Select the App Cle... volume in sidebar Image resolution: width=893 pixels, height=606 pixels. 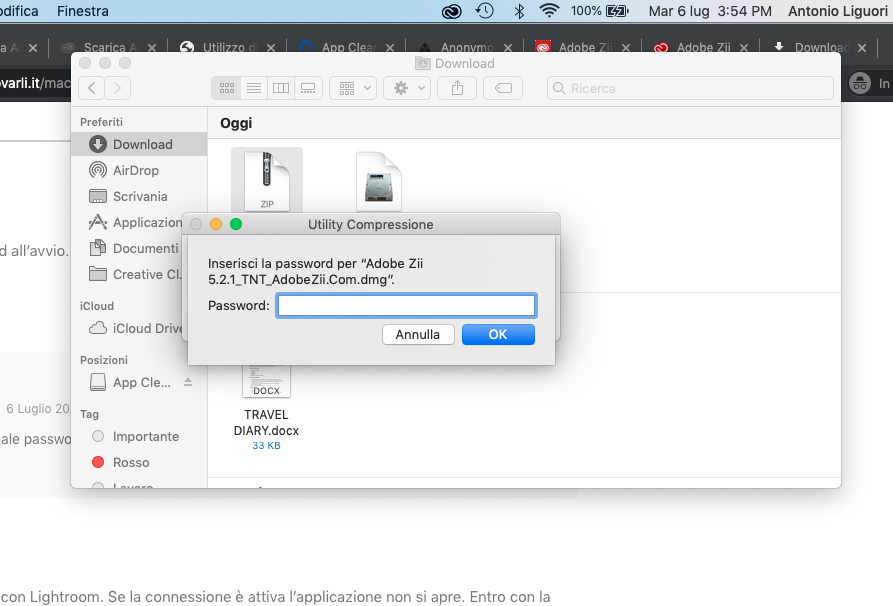130,382
